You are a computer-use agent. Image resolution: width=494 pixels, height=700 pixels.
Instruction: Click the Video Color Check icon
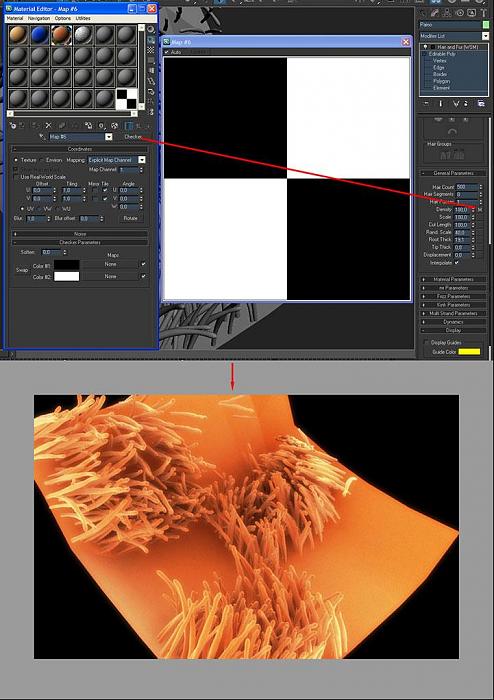151,71
